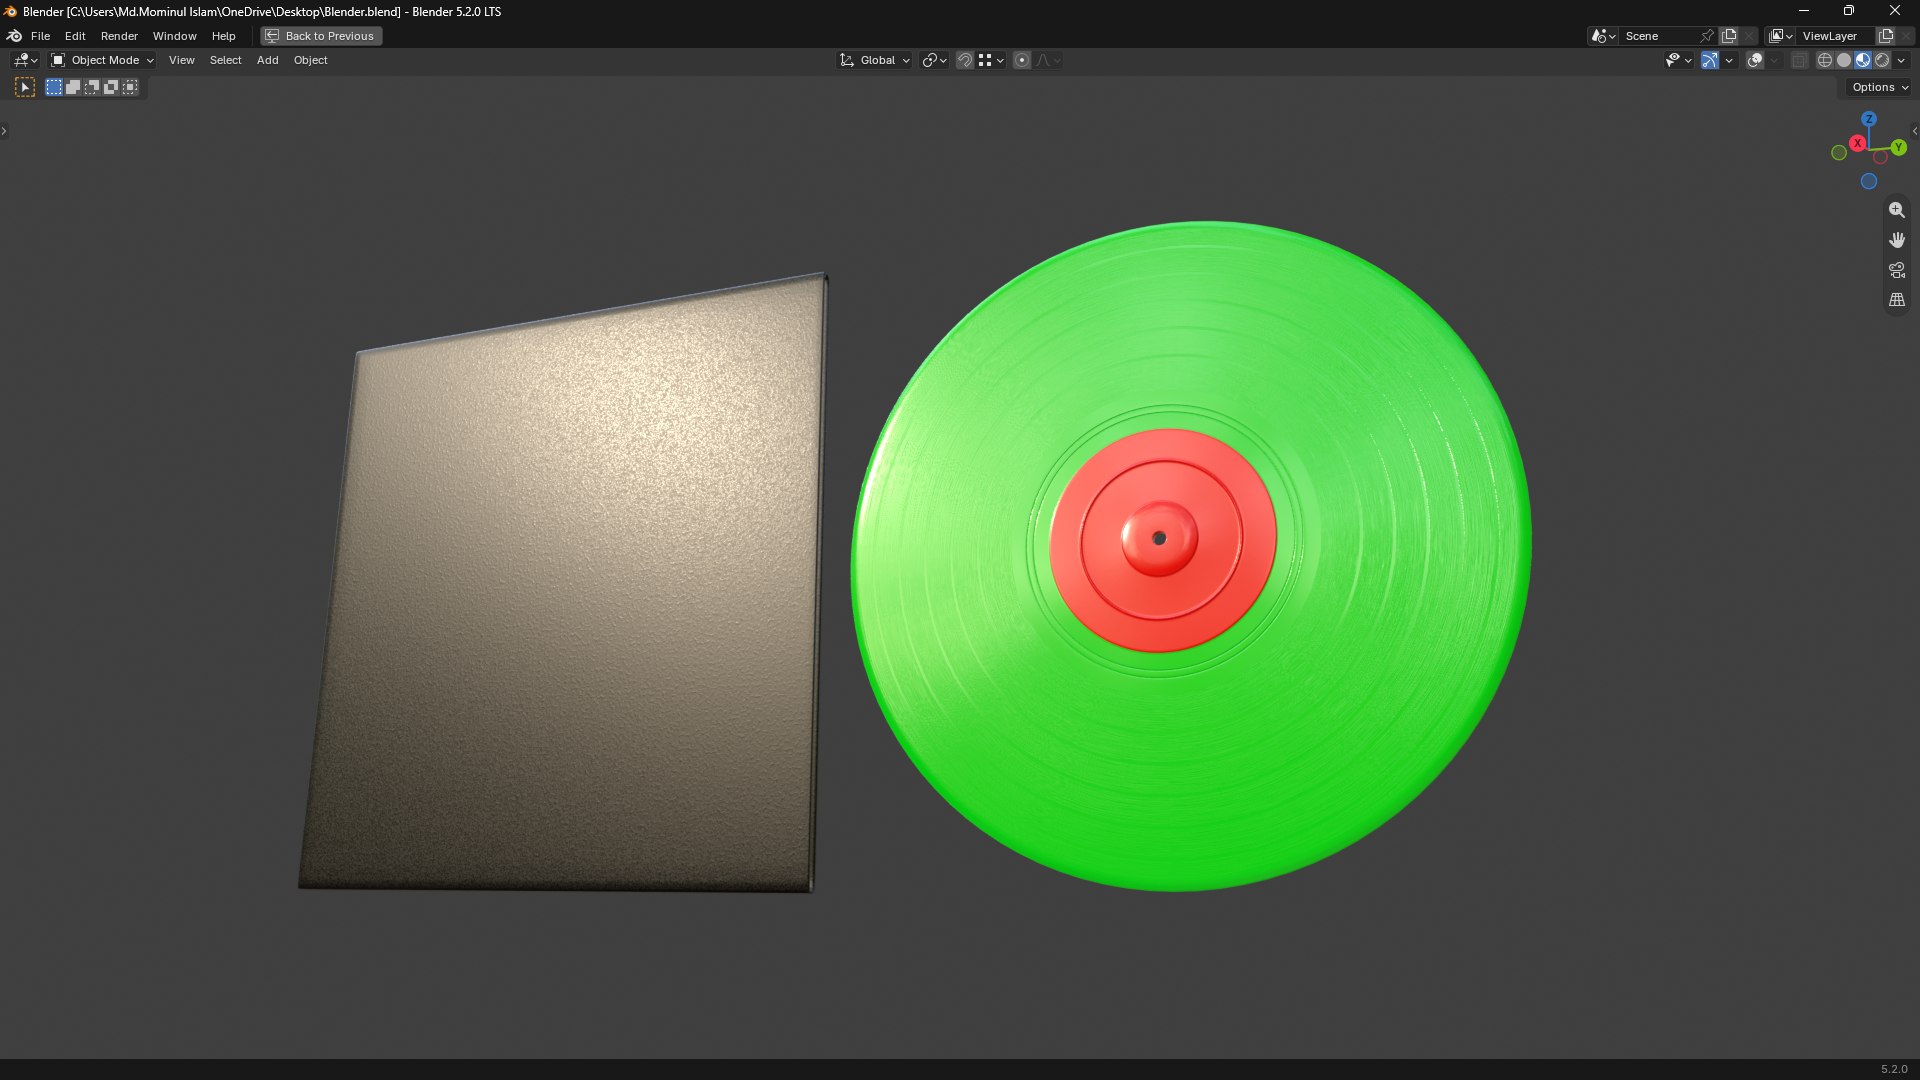The image size is (1920, 1080).
Task: Create a new scene with the copy icon
Action: coord(1729,36)
